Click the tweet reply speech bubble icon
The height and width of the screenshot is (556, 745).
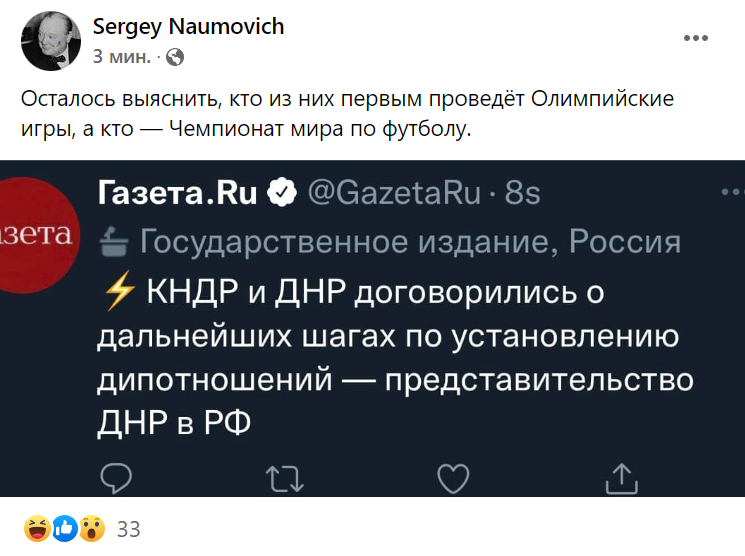(116, 479)
